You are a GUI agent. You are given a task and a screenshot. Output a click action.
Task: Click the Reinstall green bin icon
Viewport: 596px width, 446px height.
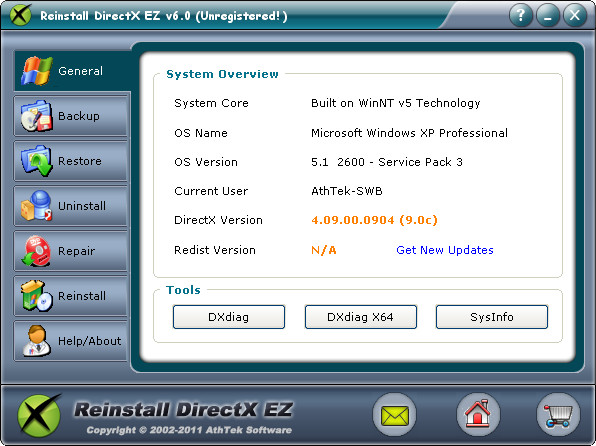click(36, 296)
